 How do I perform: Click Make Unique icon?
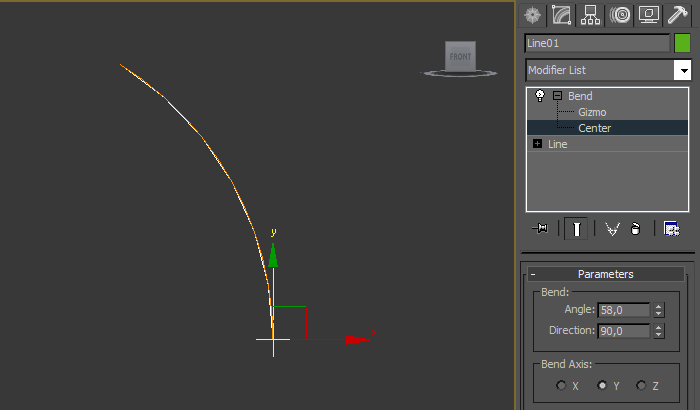(612, 229)
